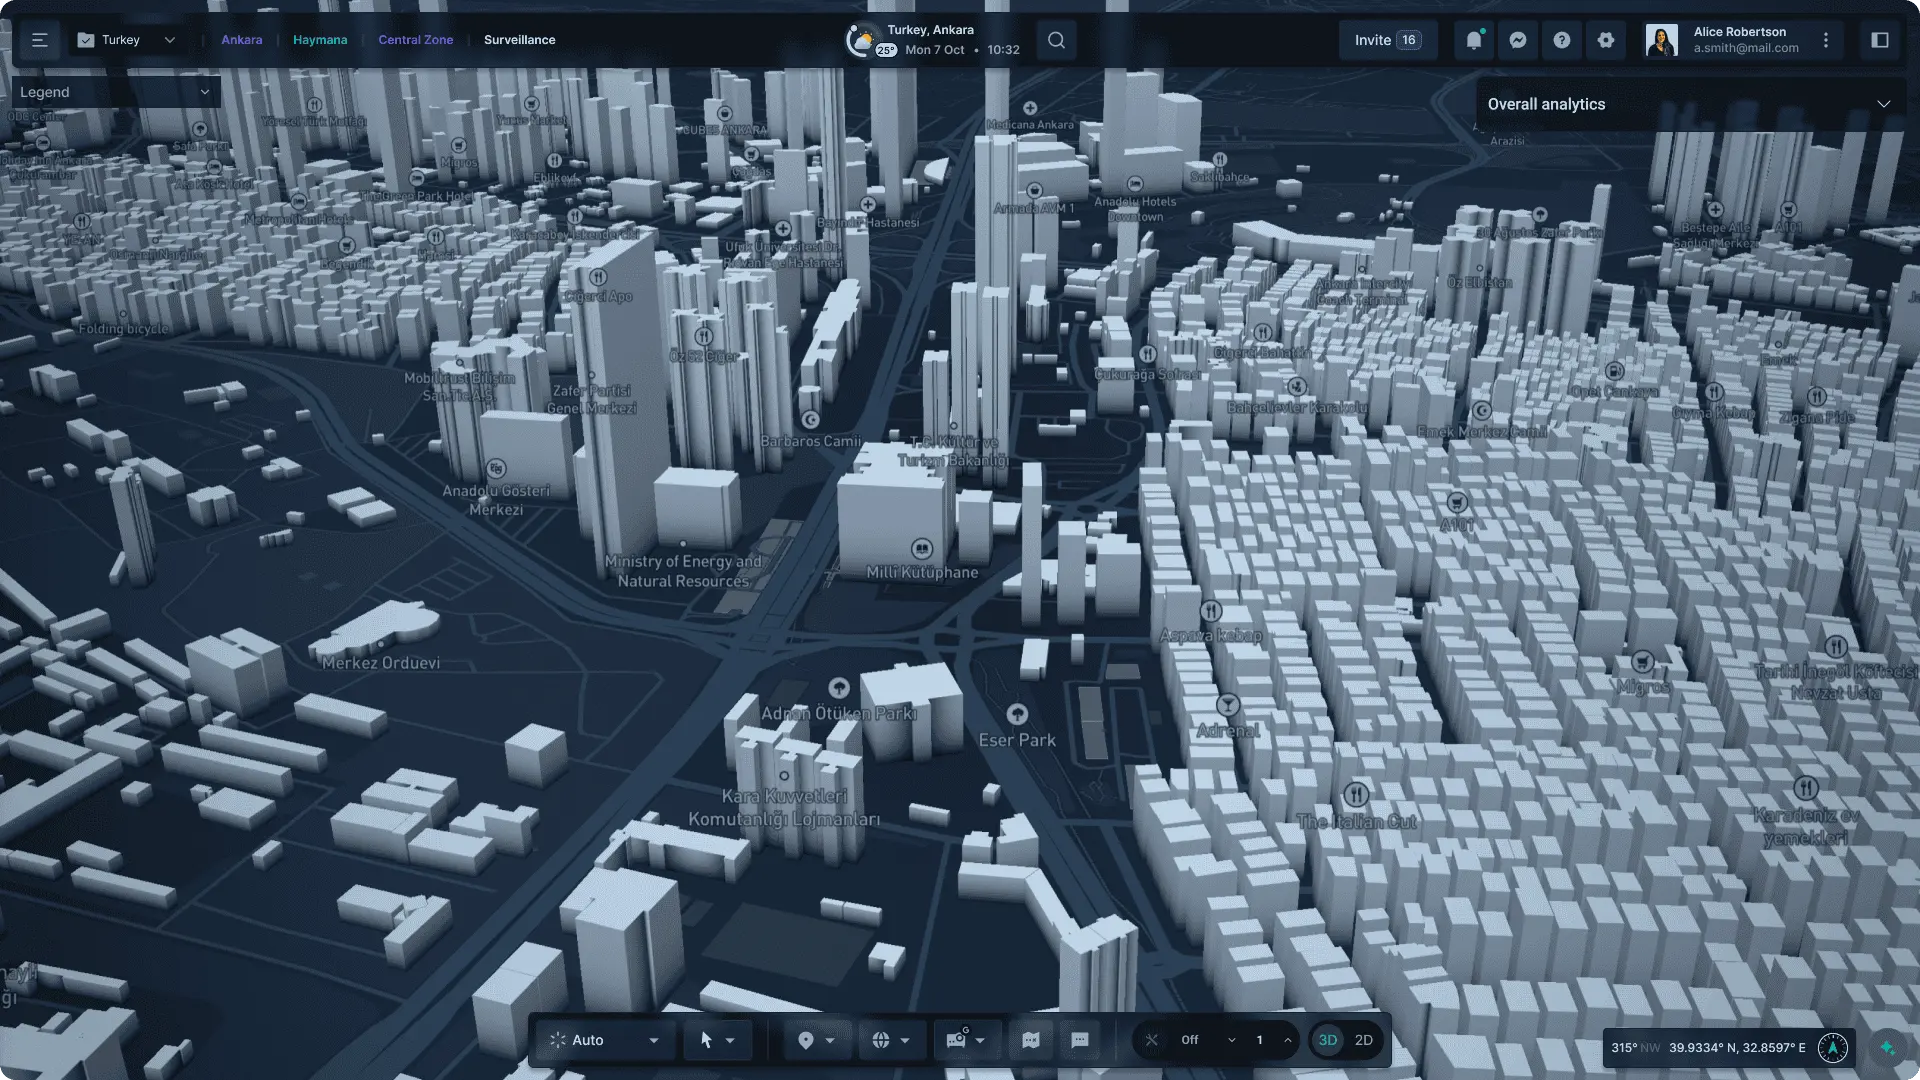
Task: Open the hamburger menu
Action: click(x=39, y=40)
